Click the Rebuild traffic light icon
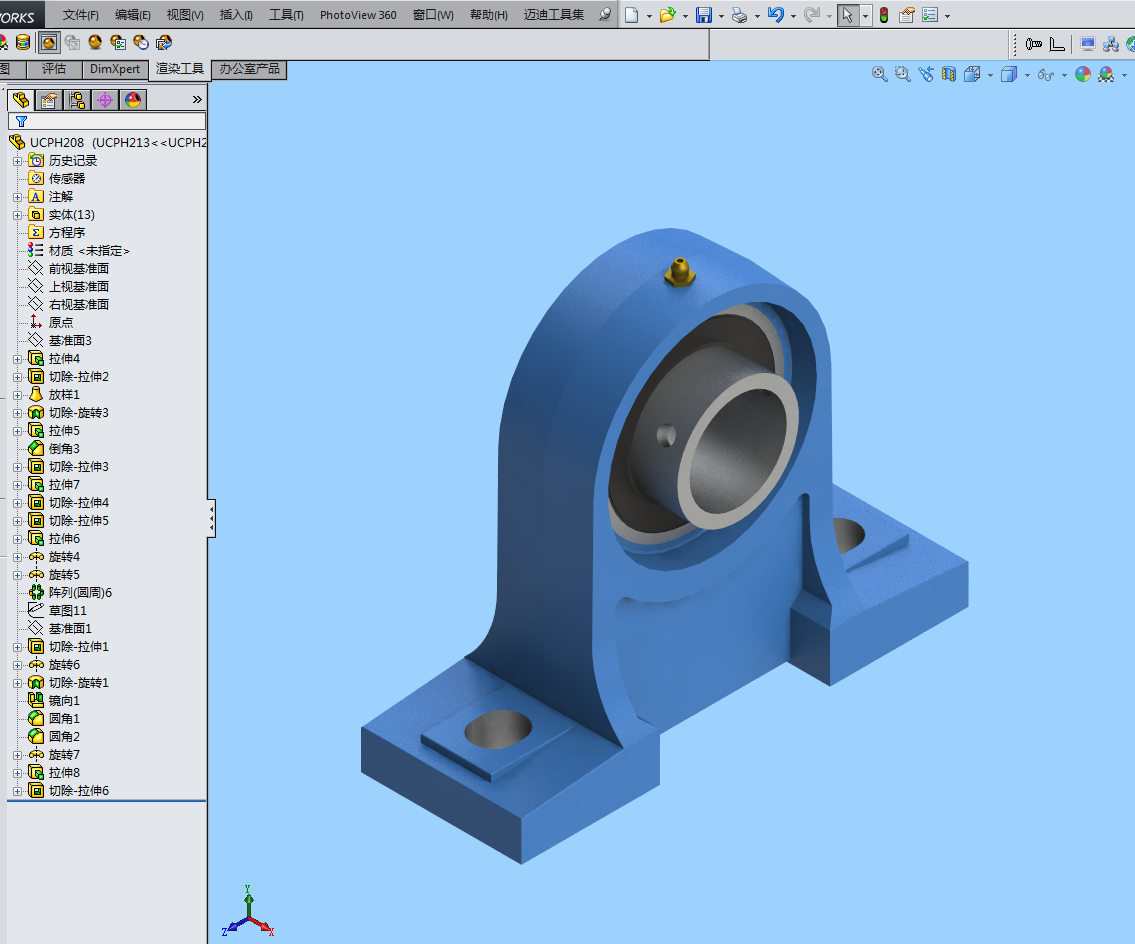 pyautogui.click(x=884, y=15)
